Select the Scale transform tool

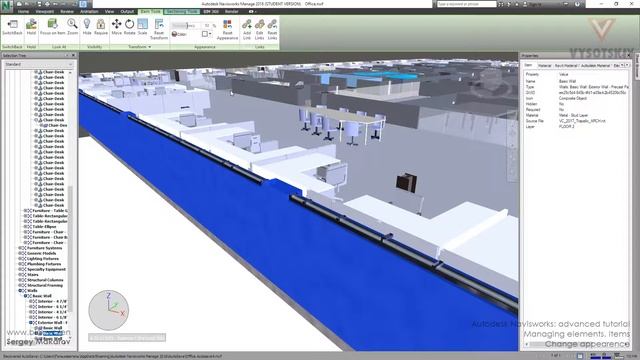click(x=142, y=24)
